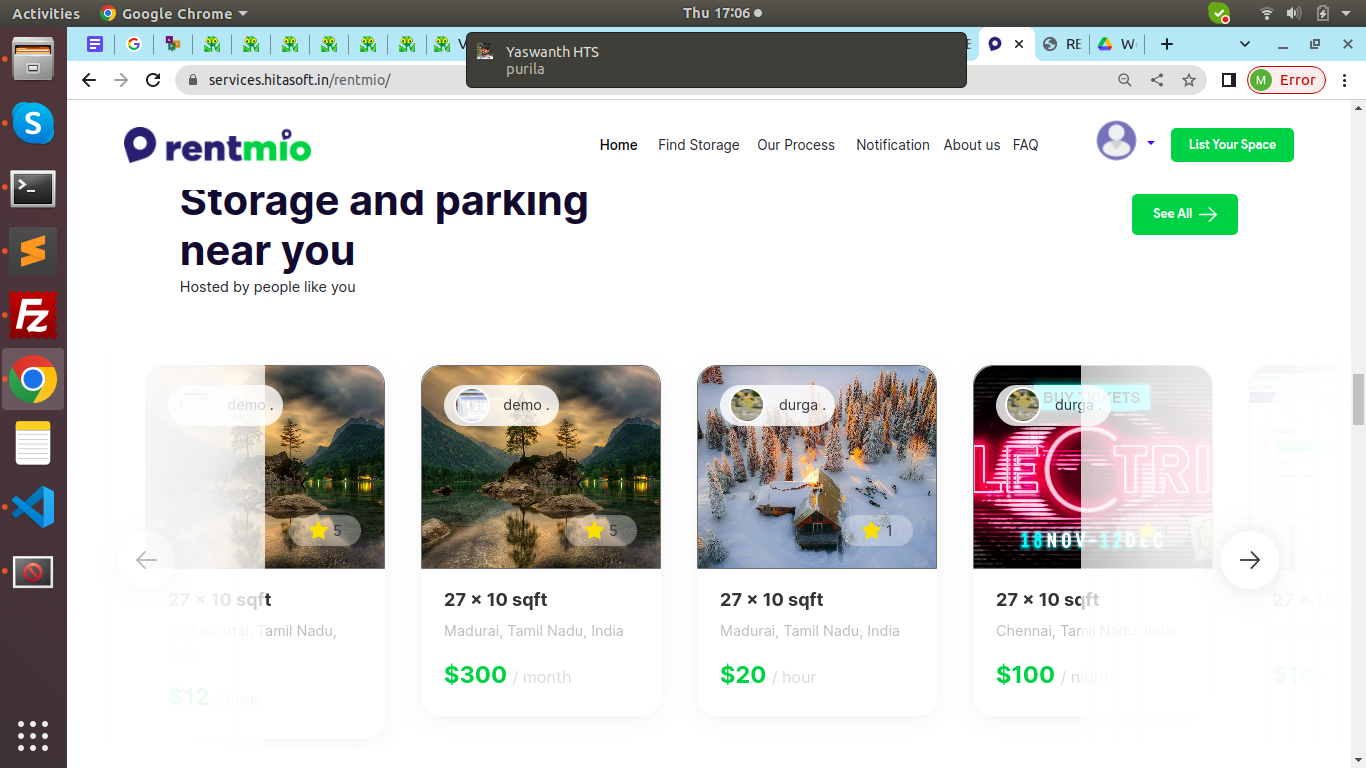Open the snowy cabin listing image
Image resolution: width=1366 pixels, height=768 pixels.
tap(817, 467)
